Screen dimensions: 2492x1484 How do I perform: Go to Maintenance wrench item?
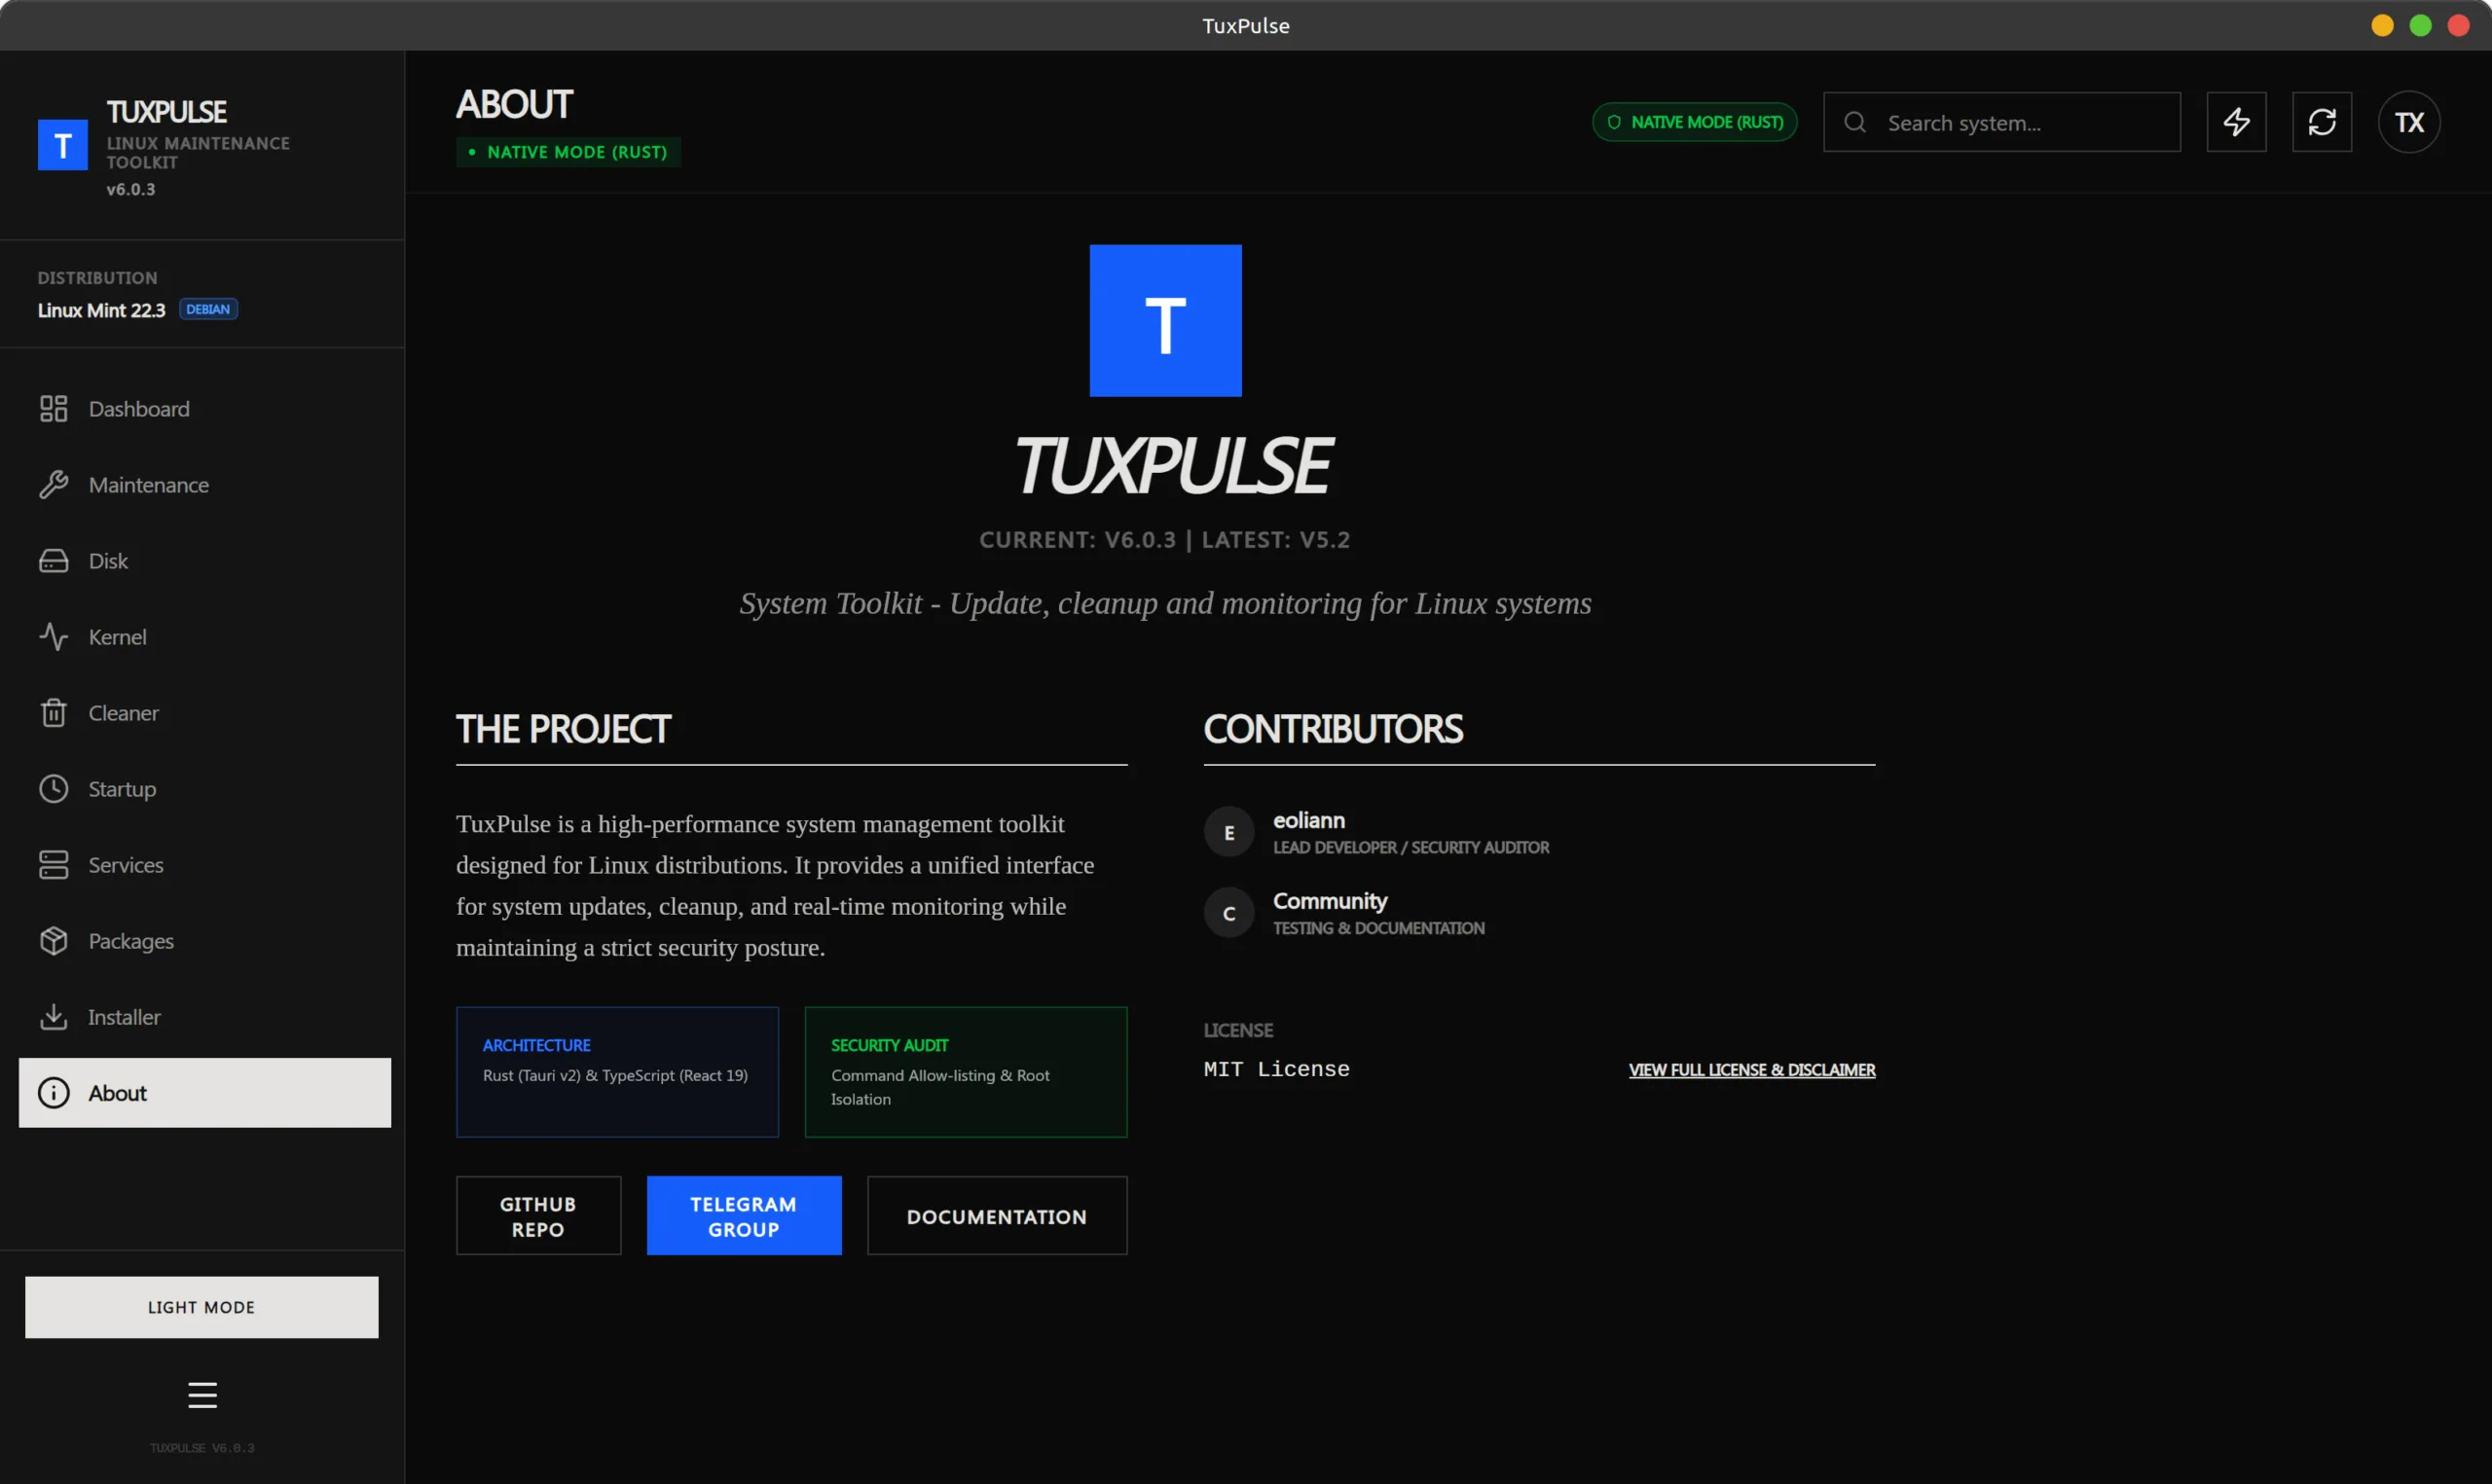pos(148,485)
